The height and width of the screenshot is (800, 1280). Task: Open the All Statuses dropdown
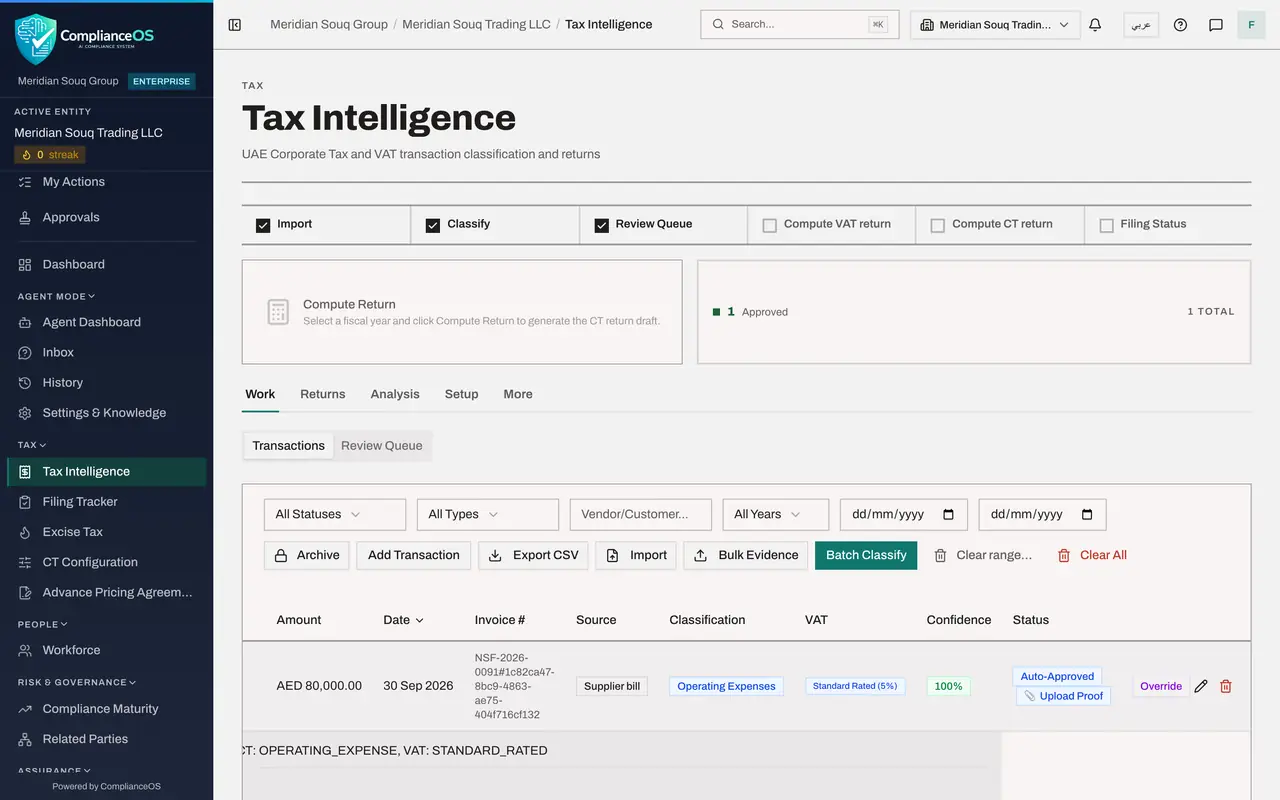[335, 514]
